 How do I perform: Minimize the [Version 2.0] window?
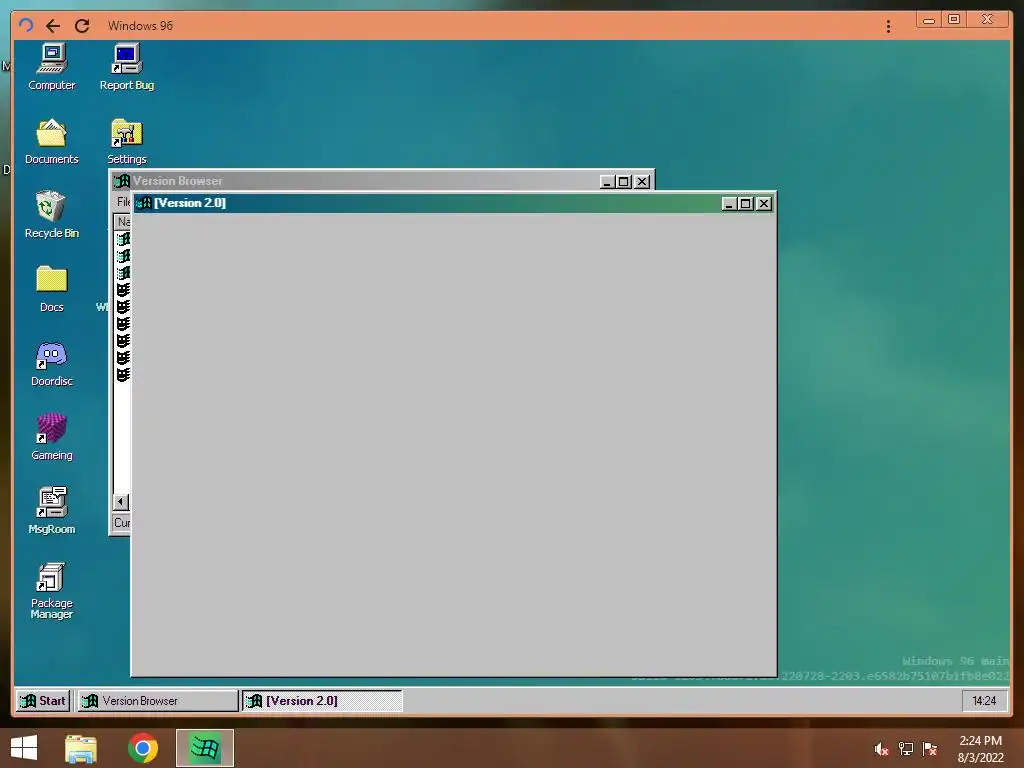pos(729,204)
